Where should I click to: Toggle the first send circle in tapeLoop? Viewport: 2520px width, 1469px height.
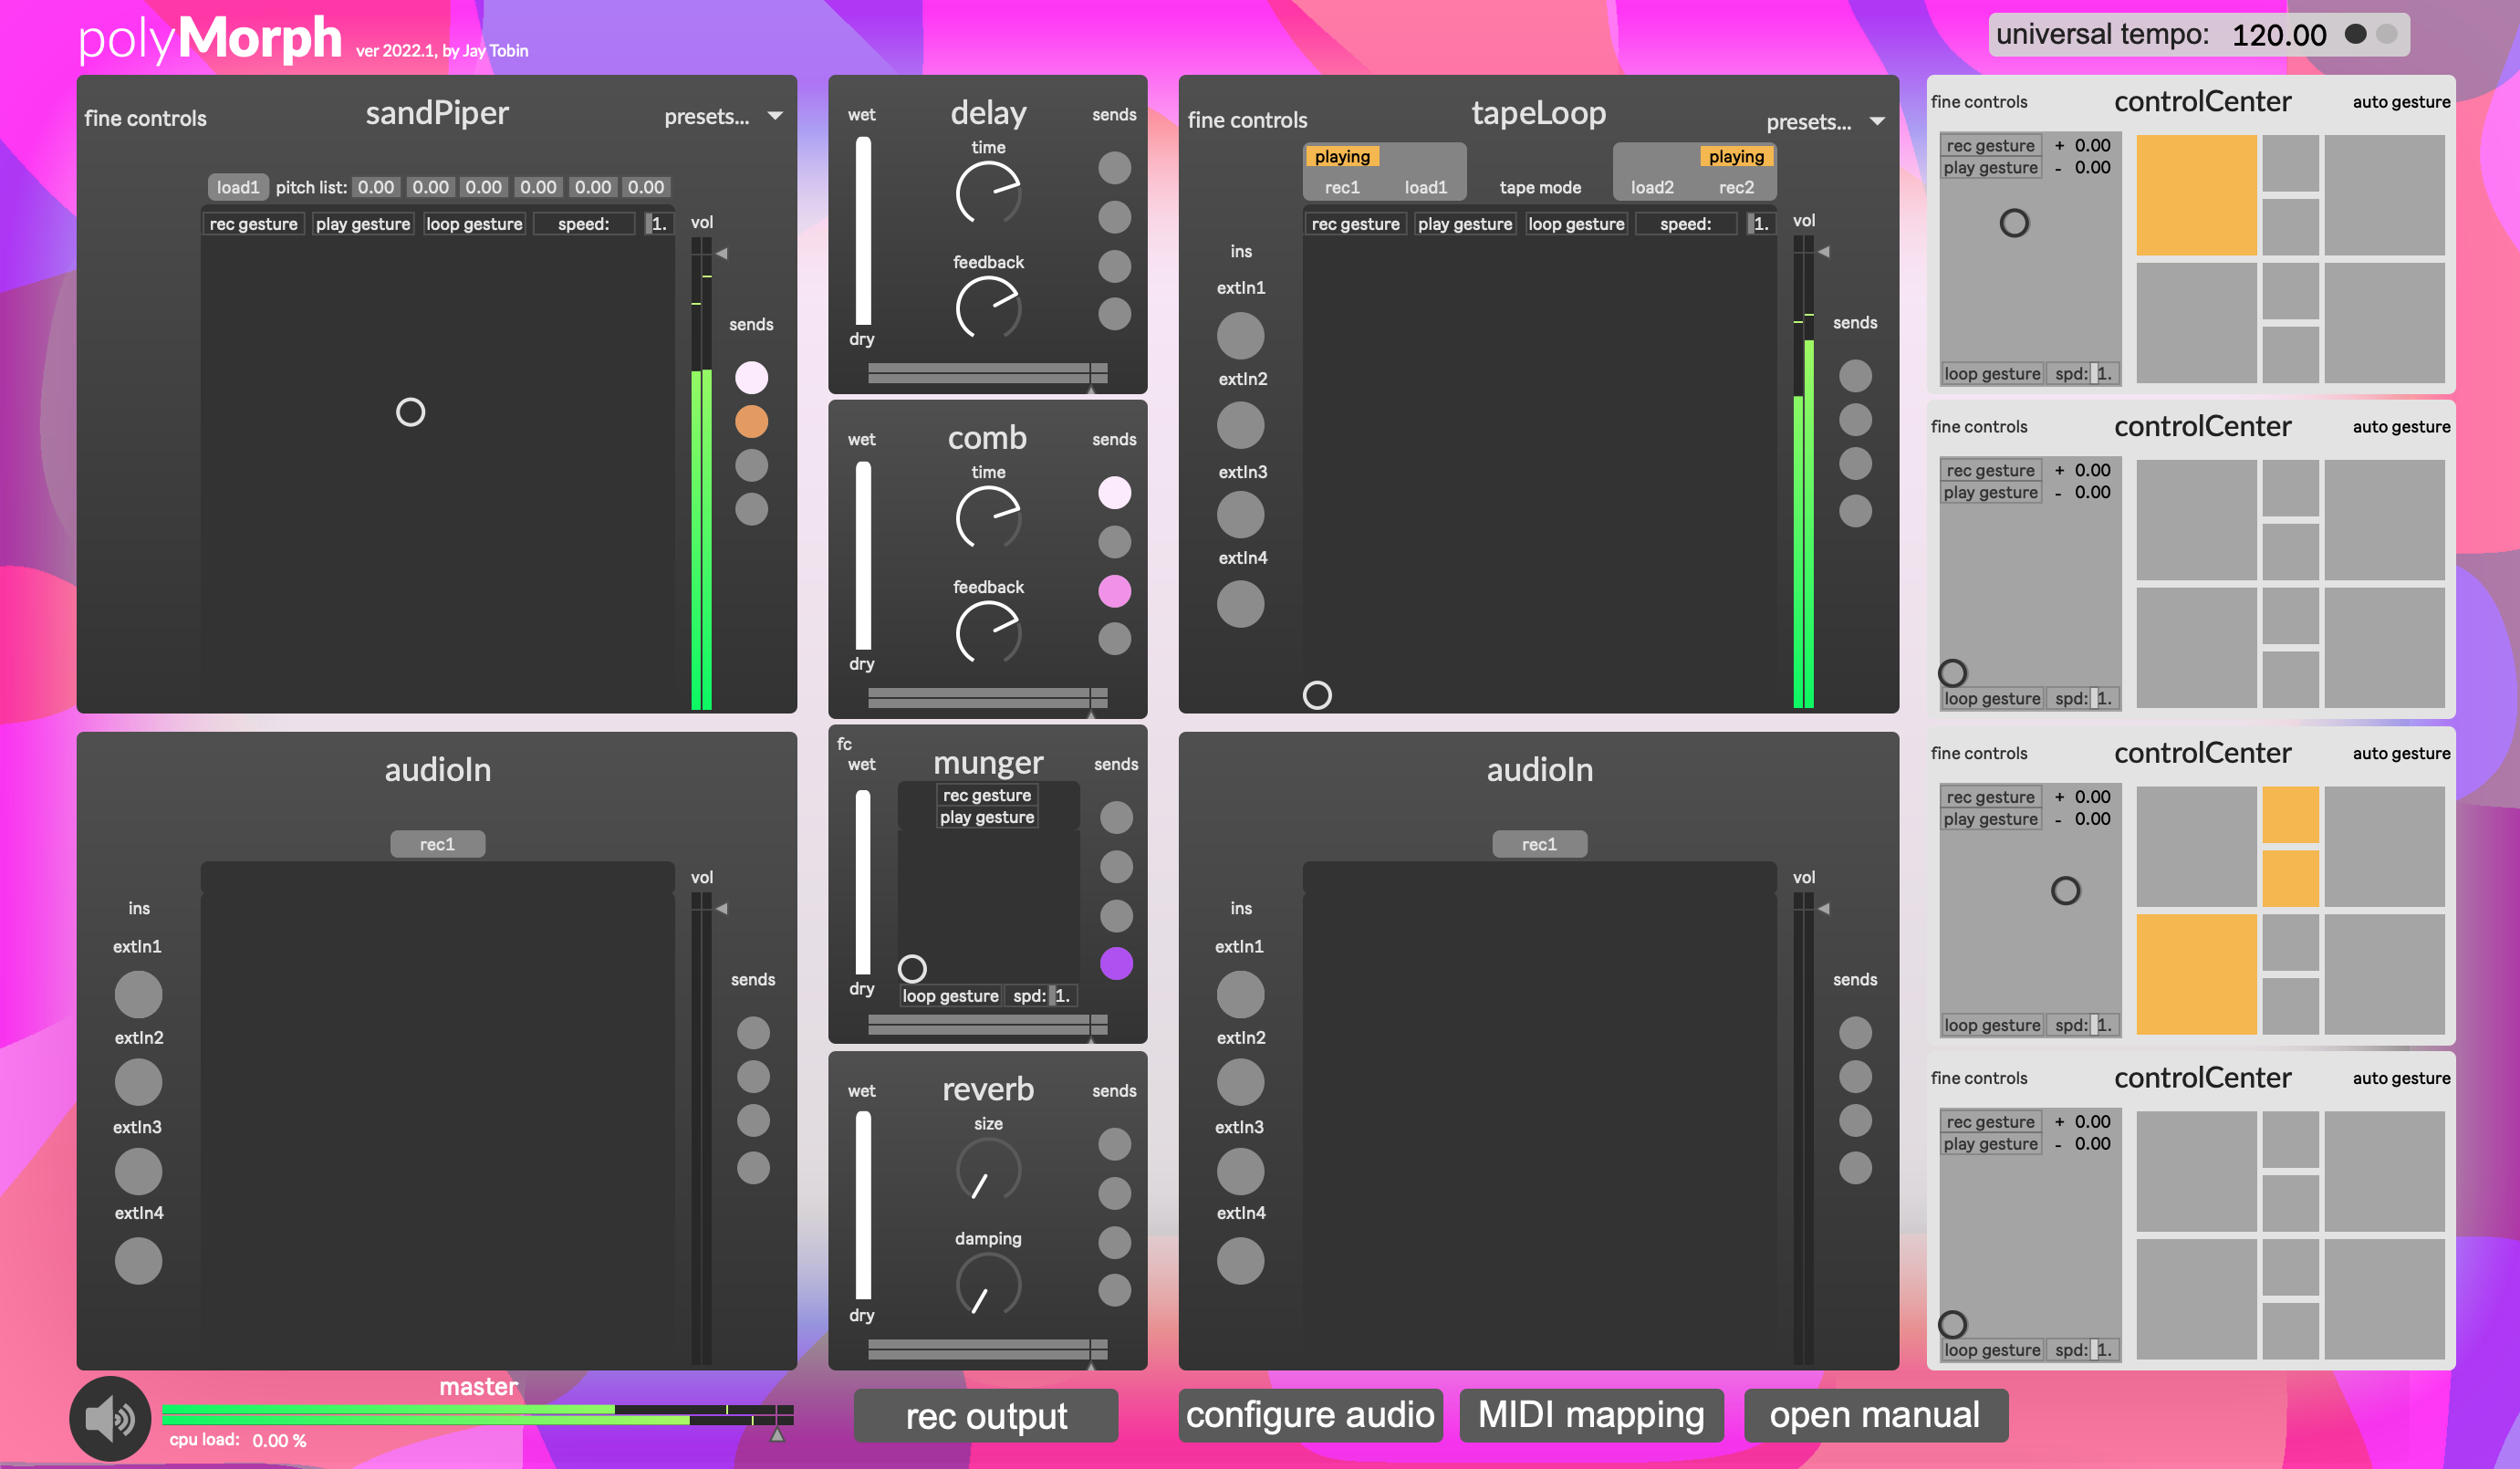point(1855,376)
